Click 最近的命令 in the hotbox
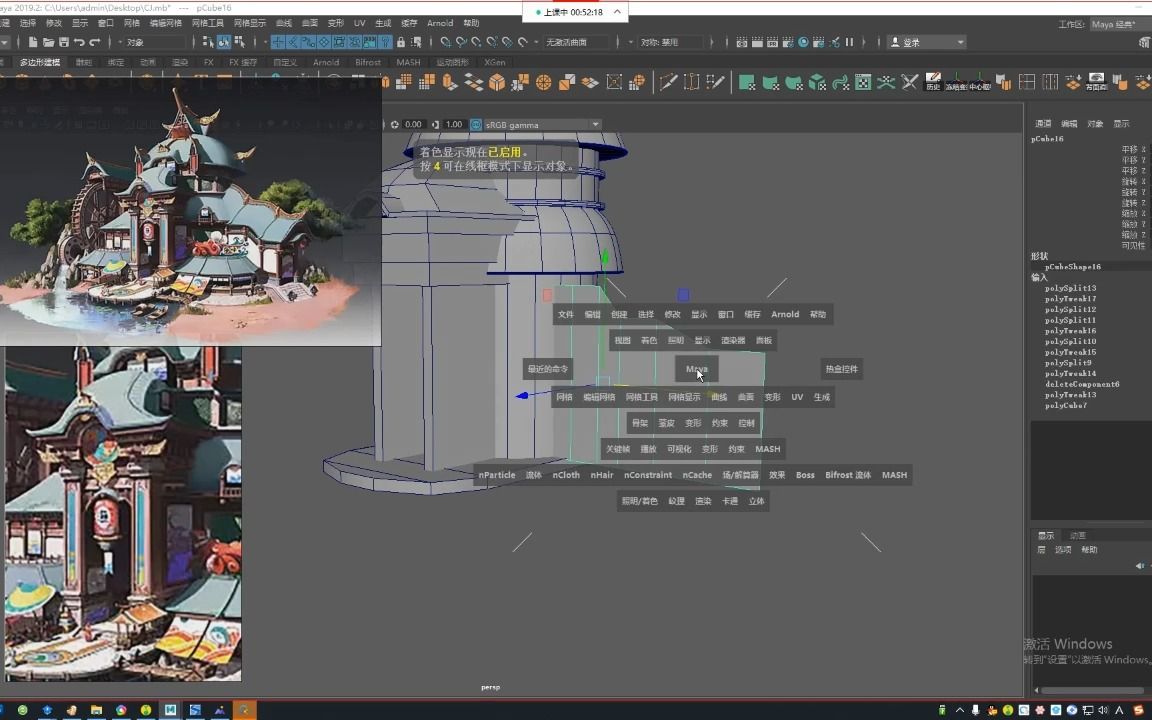Viewport: 1152px width, 720px height. [x=547, y=369]
